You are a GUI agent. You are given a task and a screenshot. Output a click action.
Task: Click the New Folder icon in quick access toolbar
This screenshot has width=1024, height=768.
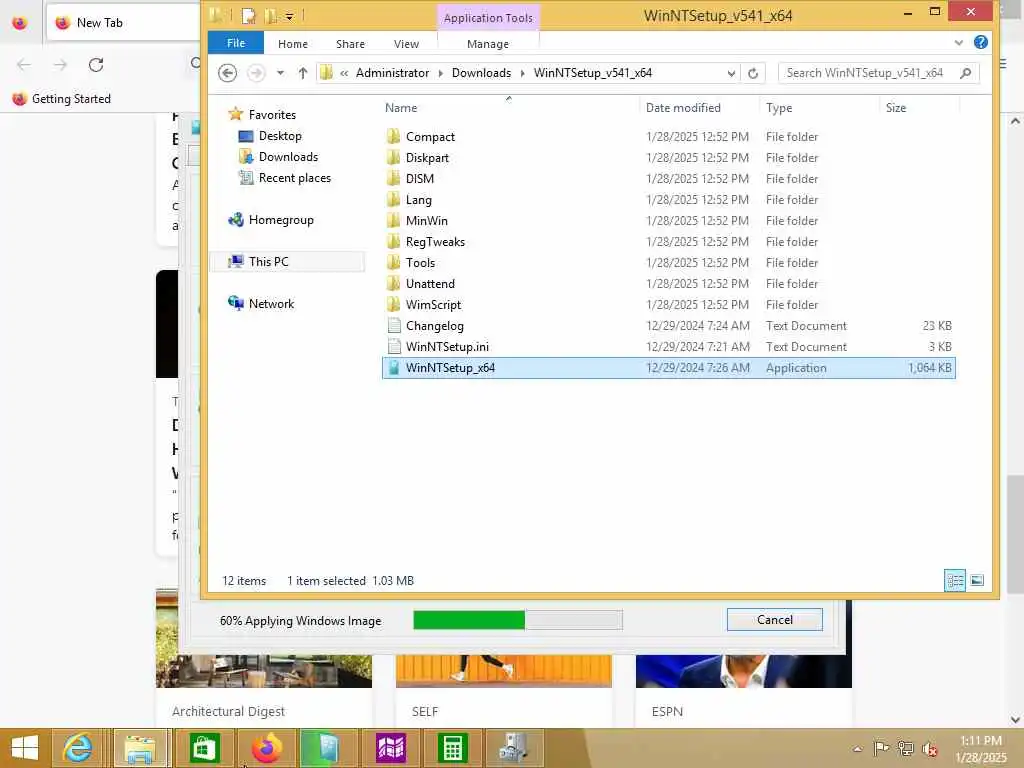point(270,15)
